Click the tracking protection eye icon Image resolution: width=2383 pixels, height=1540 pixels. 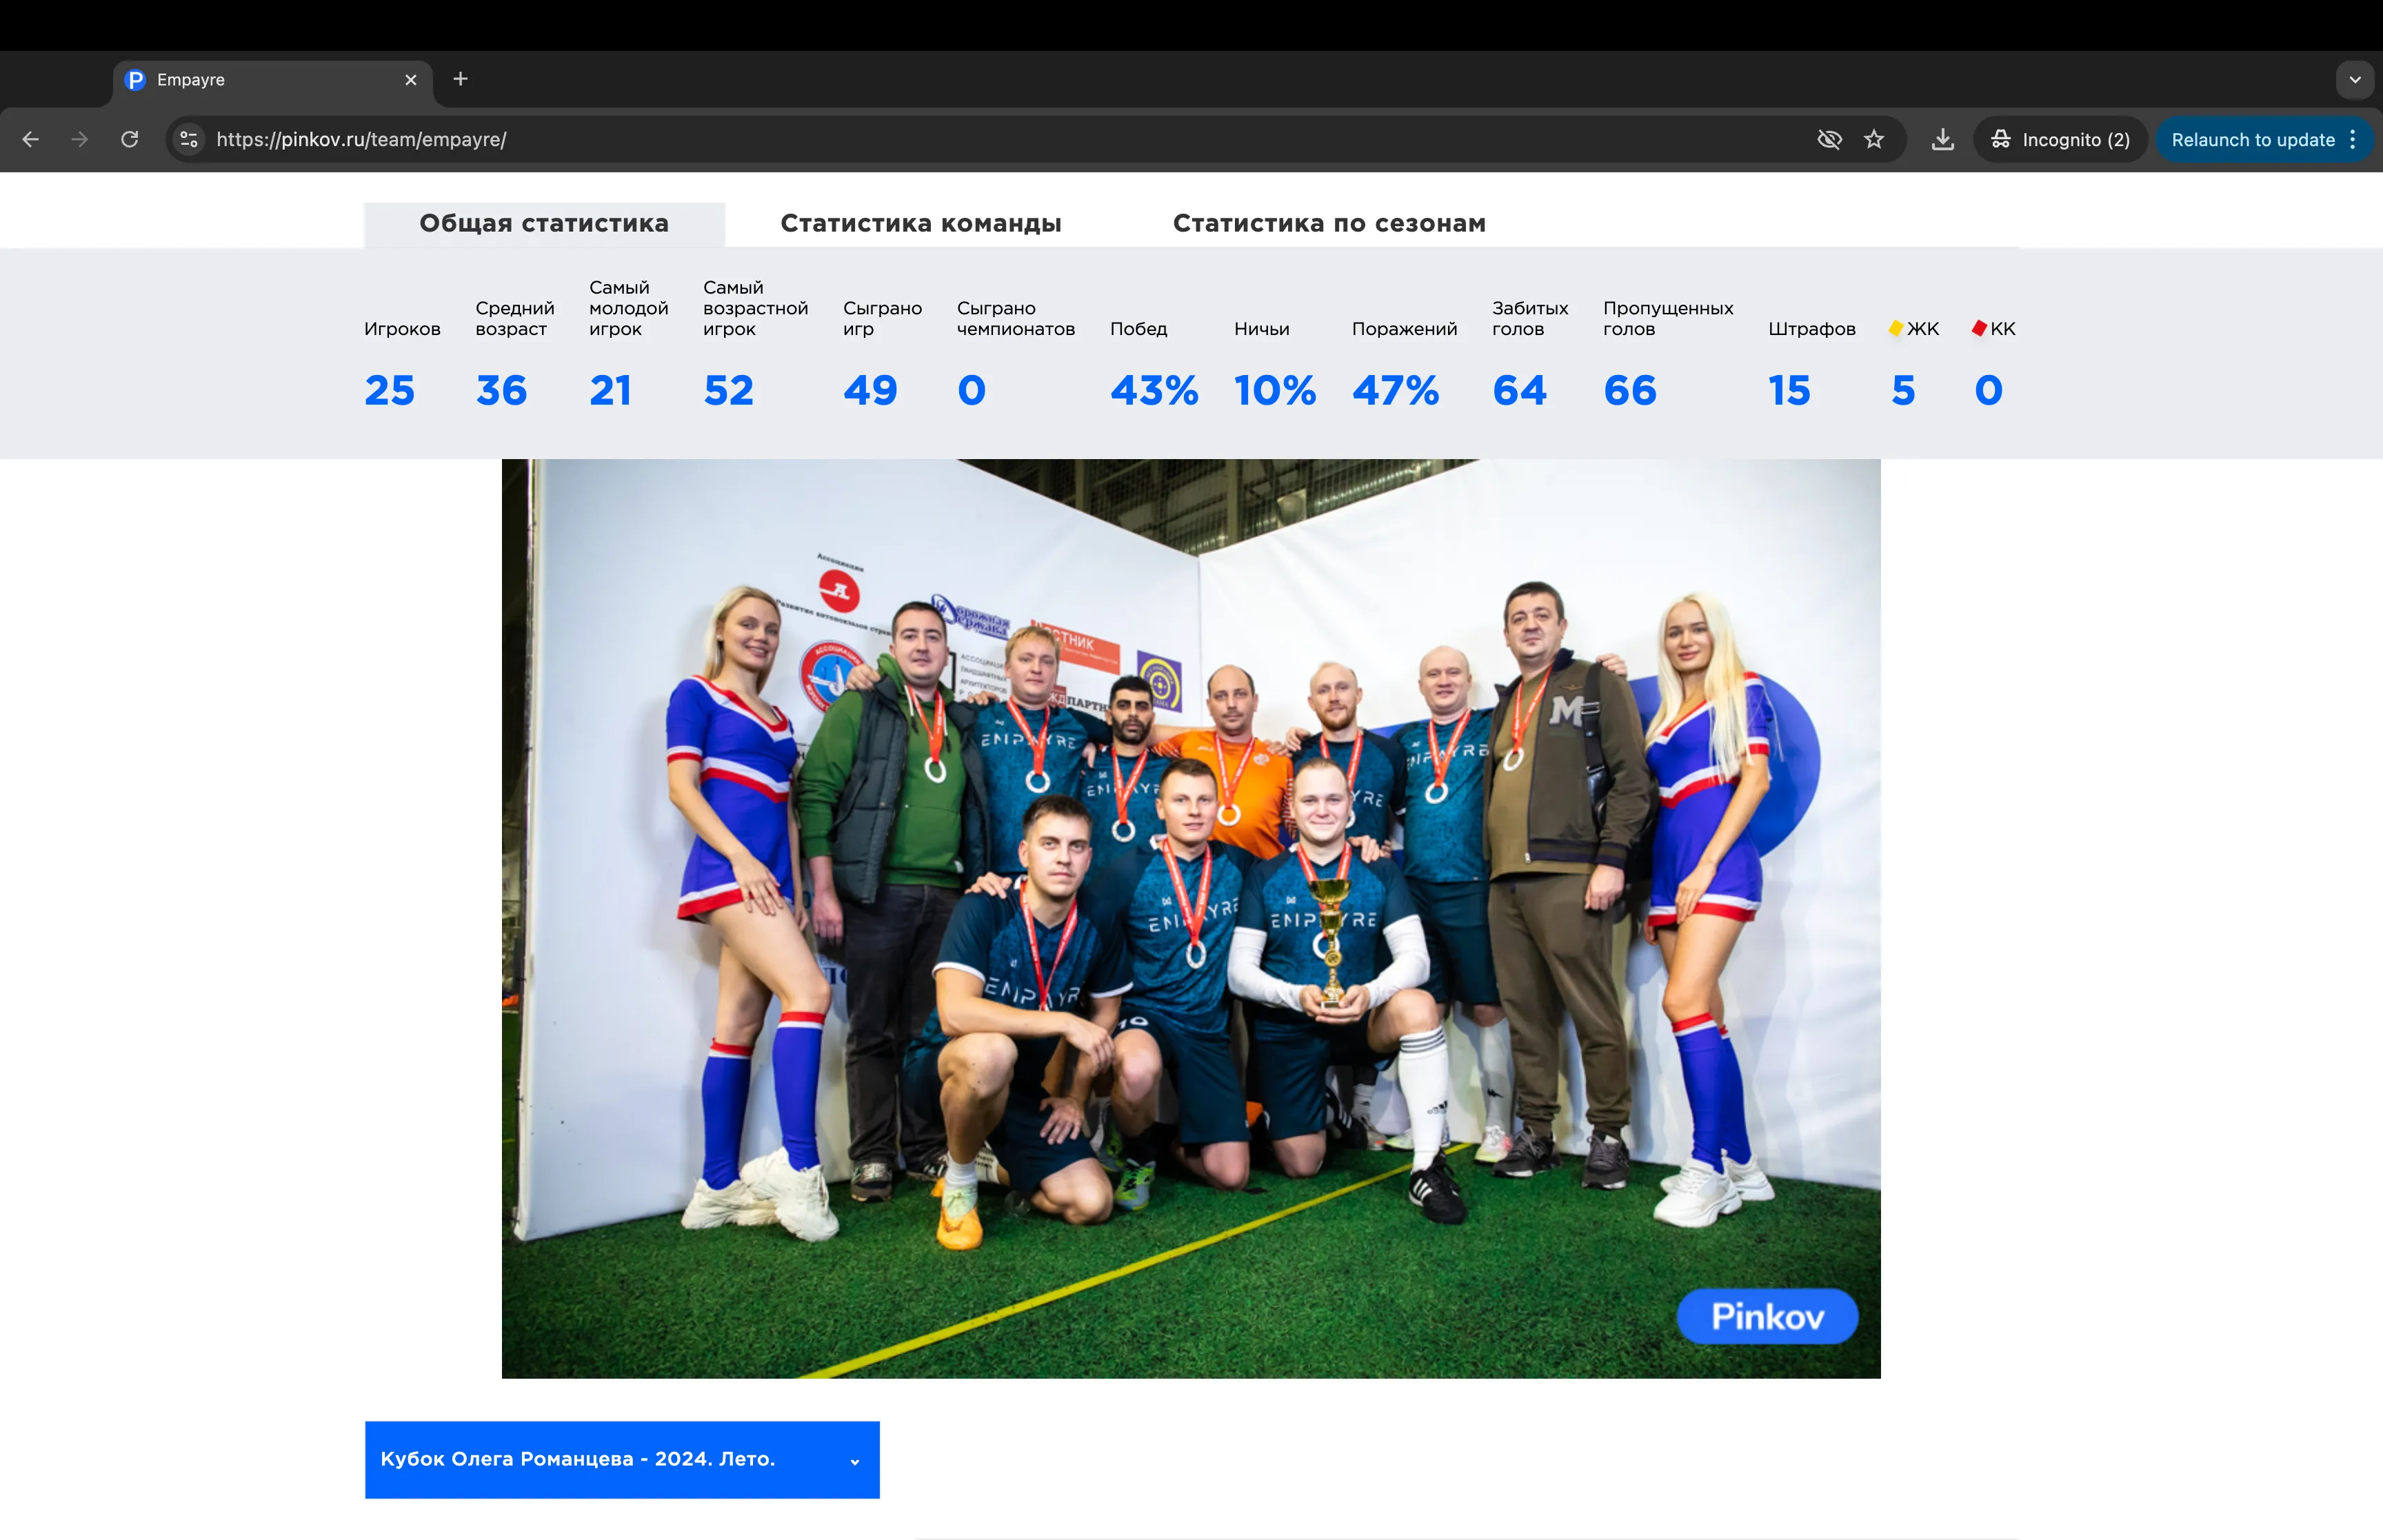[1829, 140]
